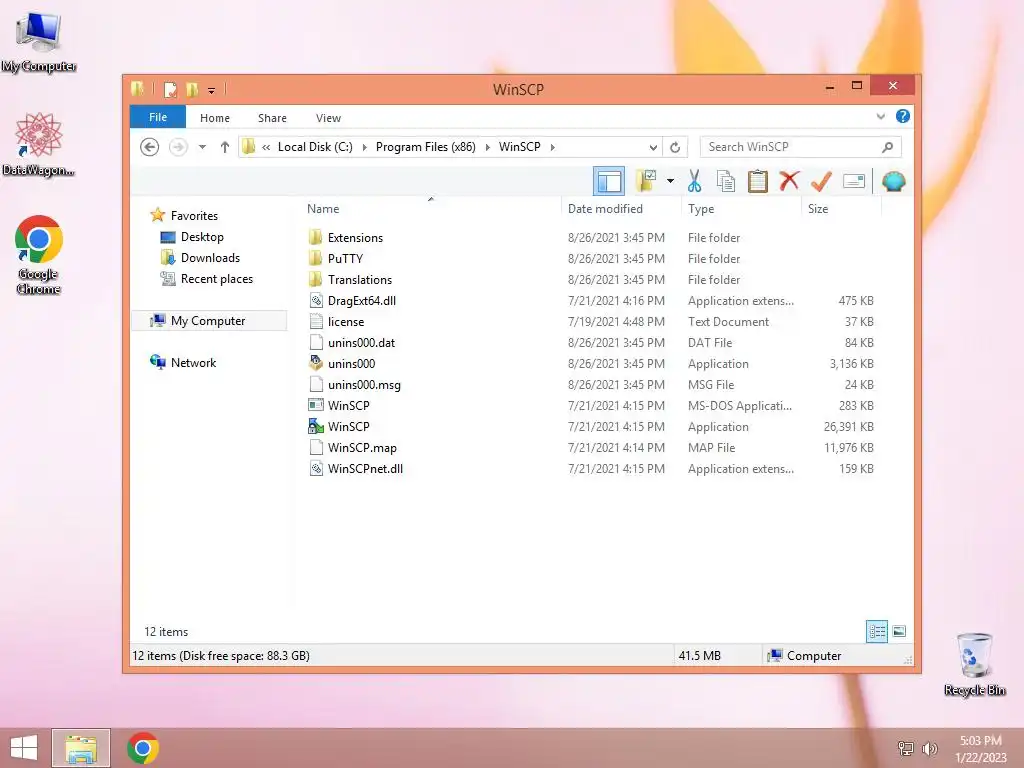Switch to large icons view icon
The width and height of the screenshot is (1024, 768).
[899, 631]
